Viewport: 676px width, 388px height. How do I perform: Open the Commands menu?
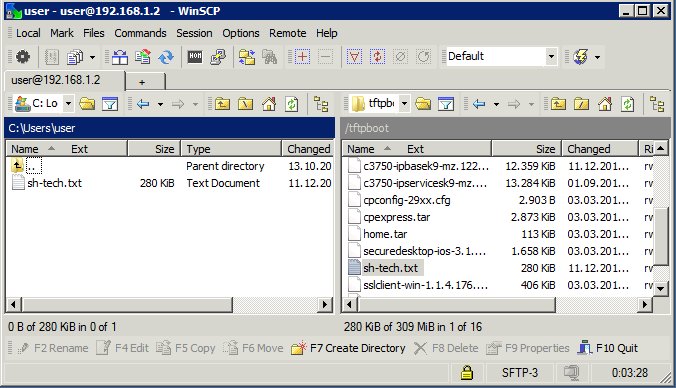tap(140, 33)
